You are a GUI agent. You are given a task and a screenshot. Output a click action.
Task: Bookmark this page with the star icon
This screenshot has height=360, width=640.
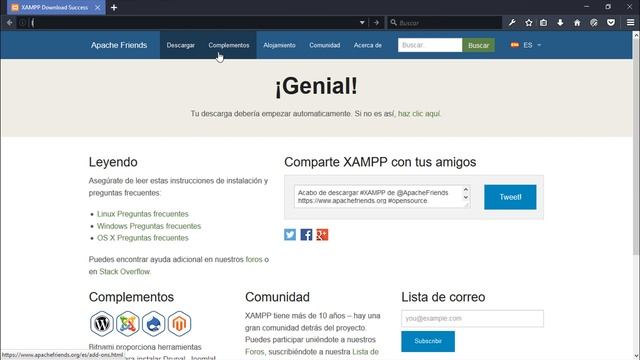[x=529, y=23]
